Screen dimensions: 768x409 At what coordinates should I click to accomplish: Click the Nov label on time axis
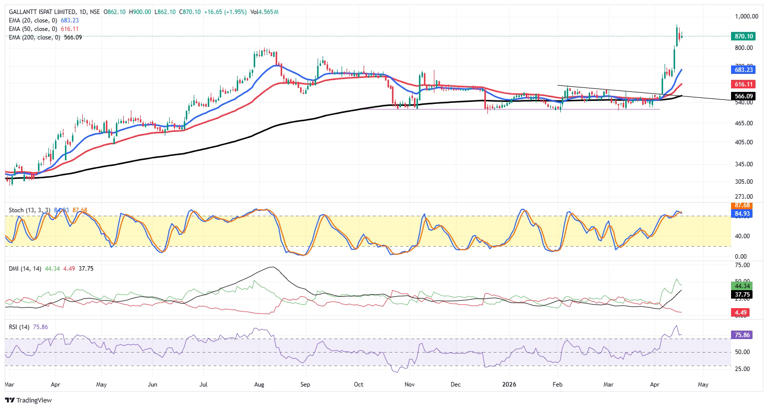tap(409, 385)
